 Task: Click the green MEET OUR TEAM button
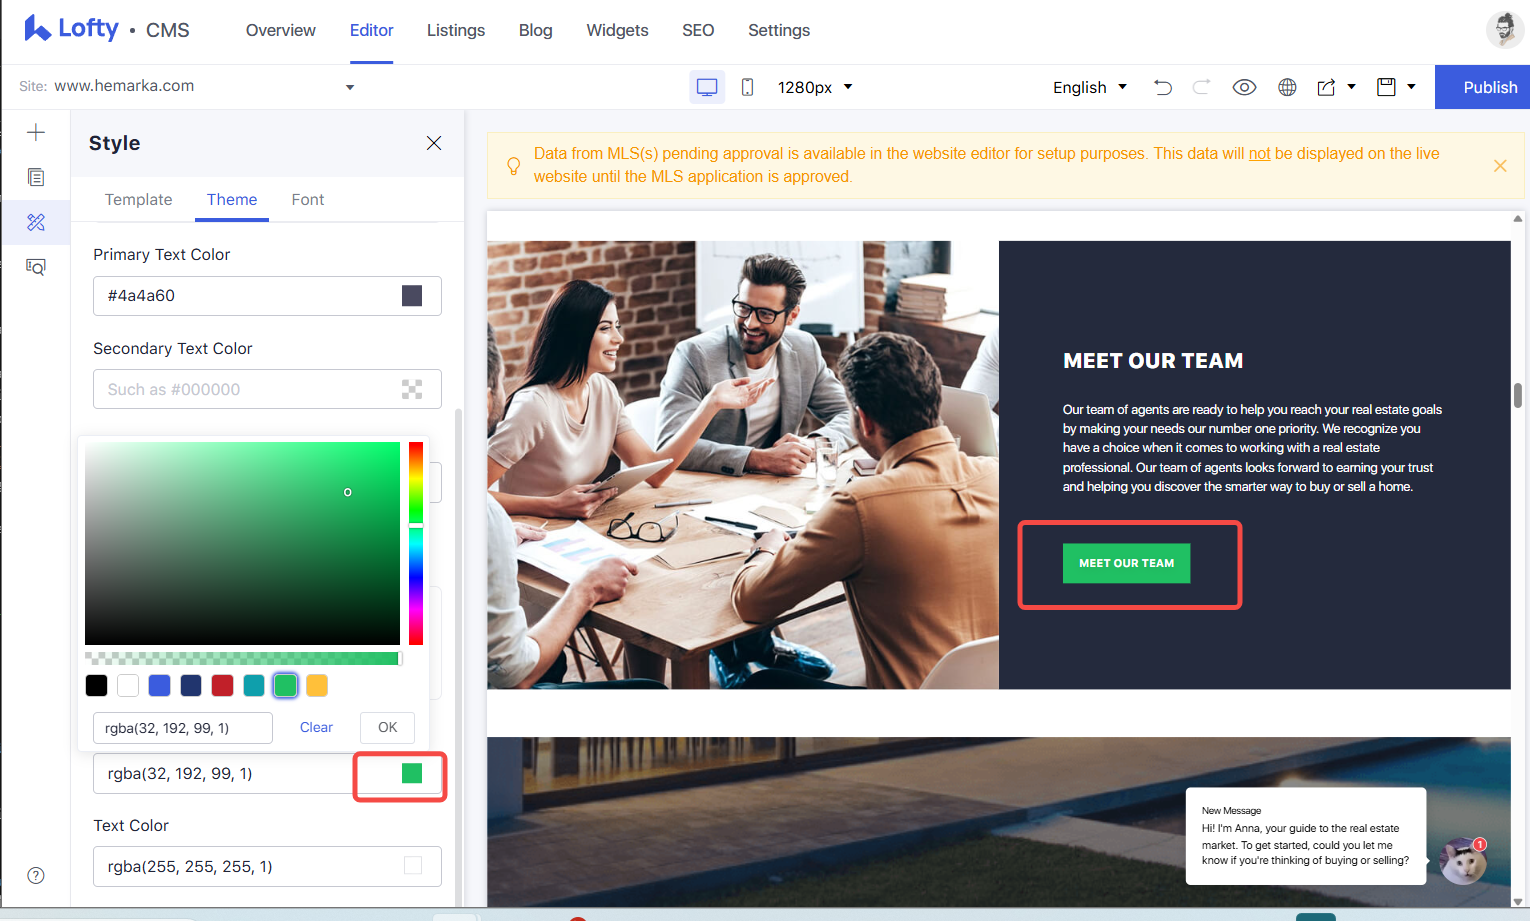(1126, 563)
